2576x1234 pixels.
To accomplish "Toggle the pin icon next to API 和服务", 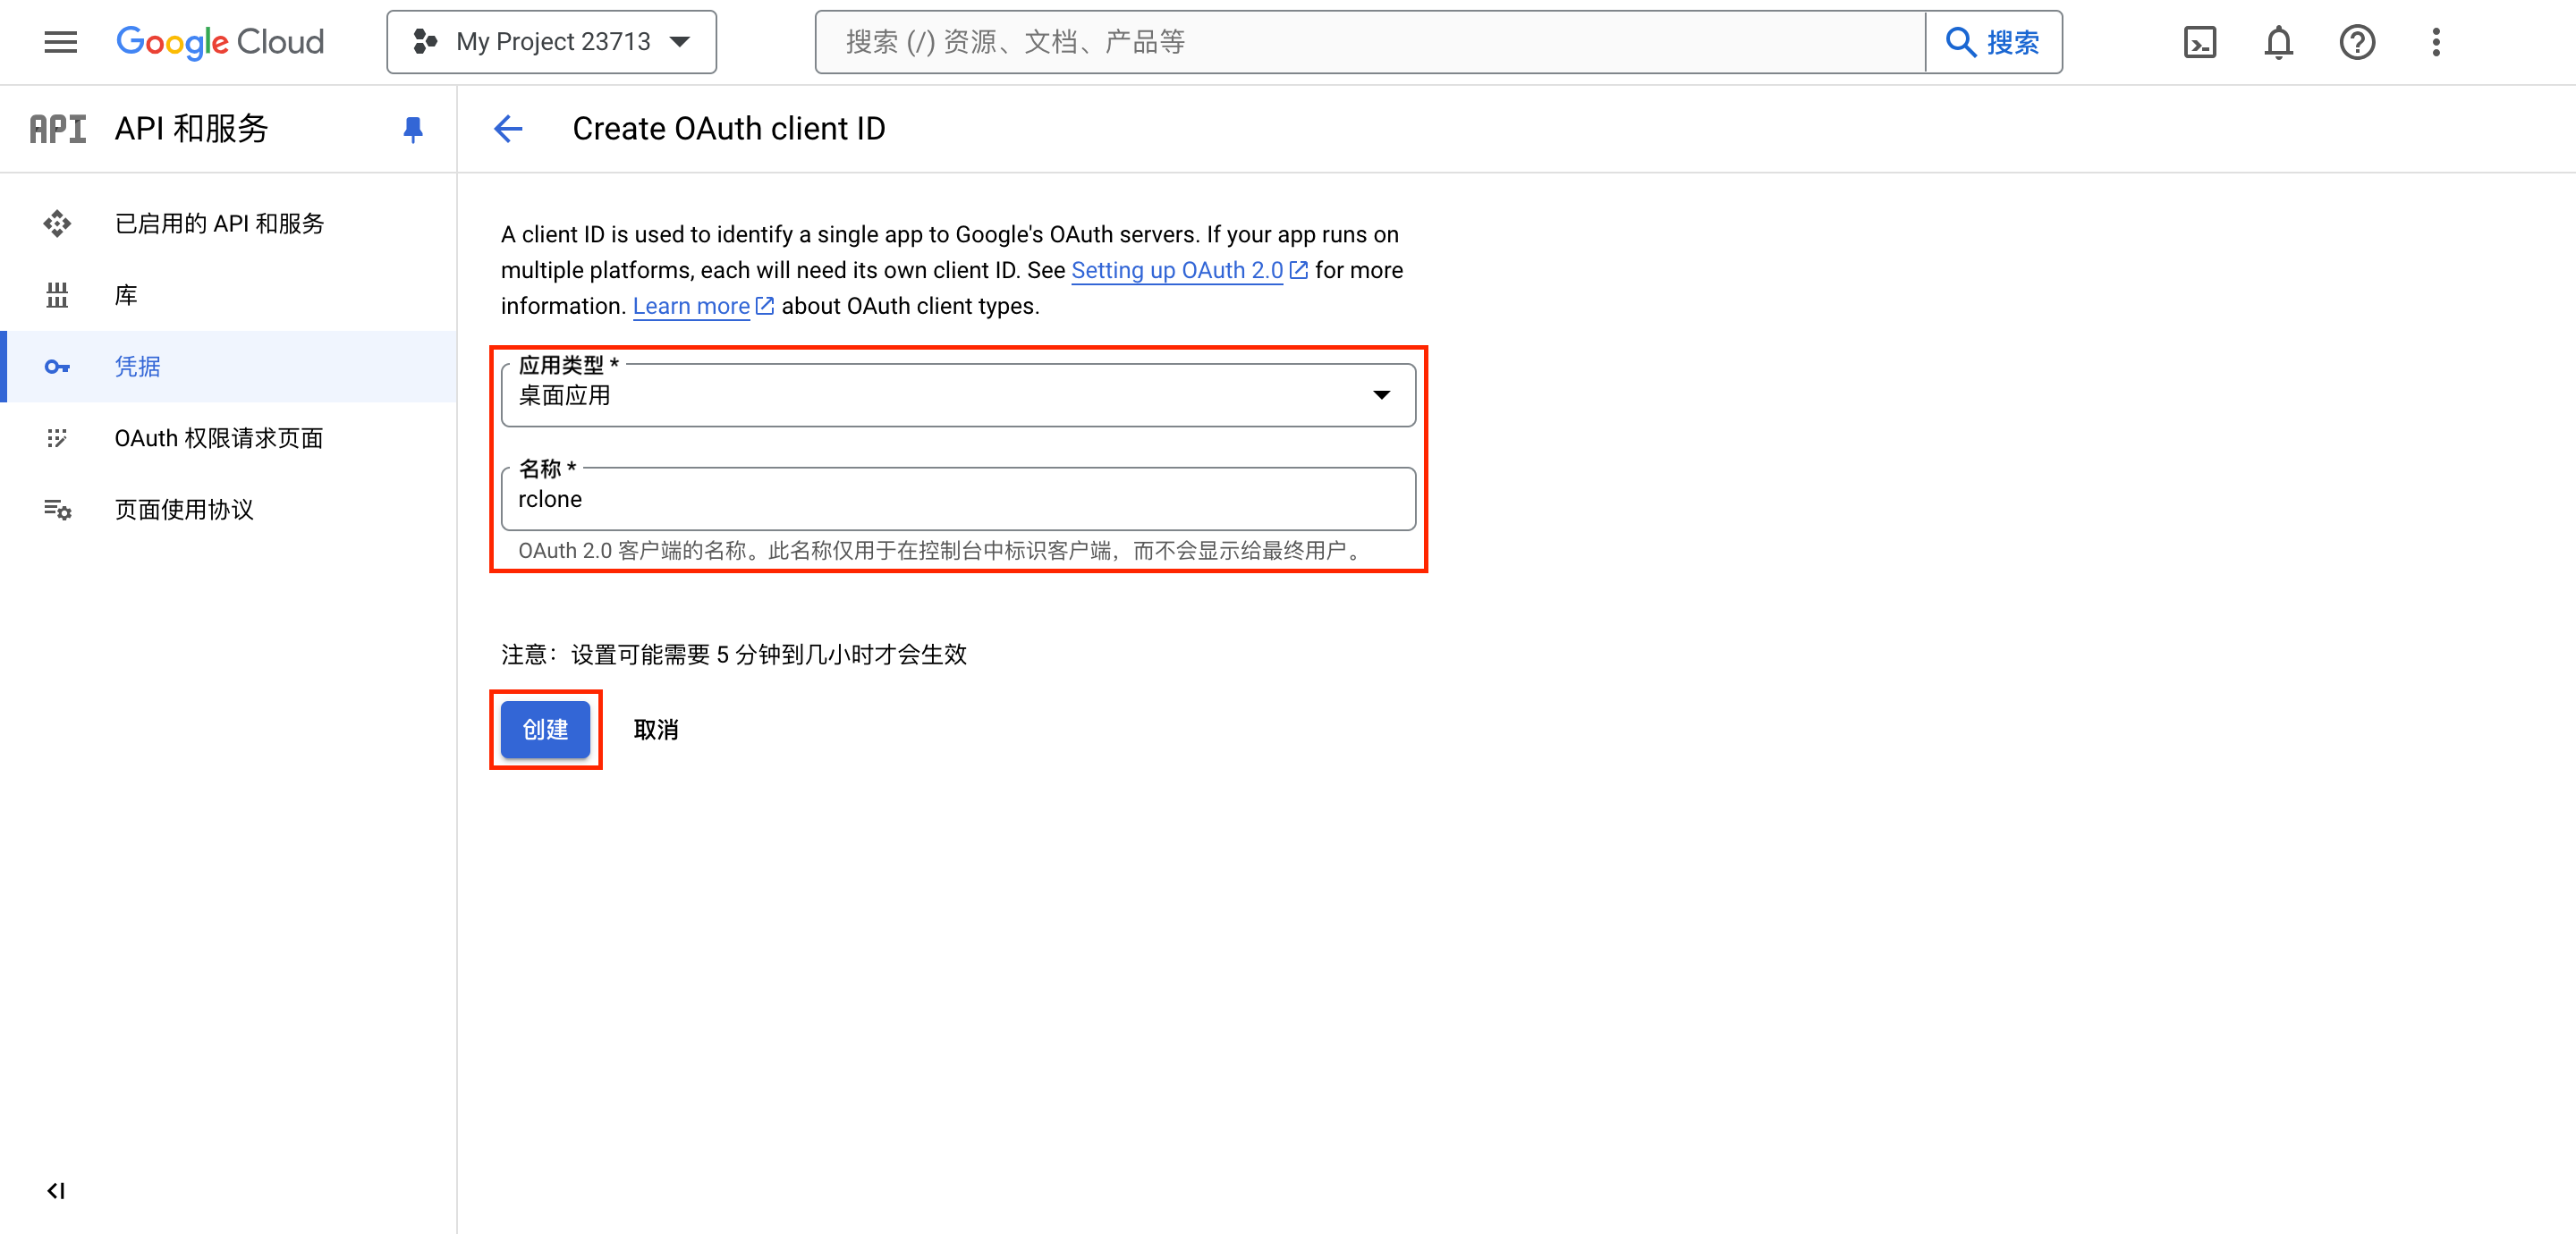I will [412, 130].
